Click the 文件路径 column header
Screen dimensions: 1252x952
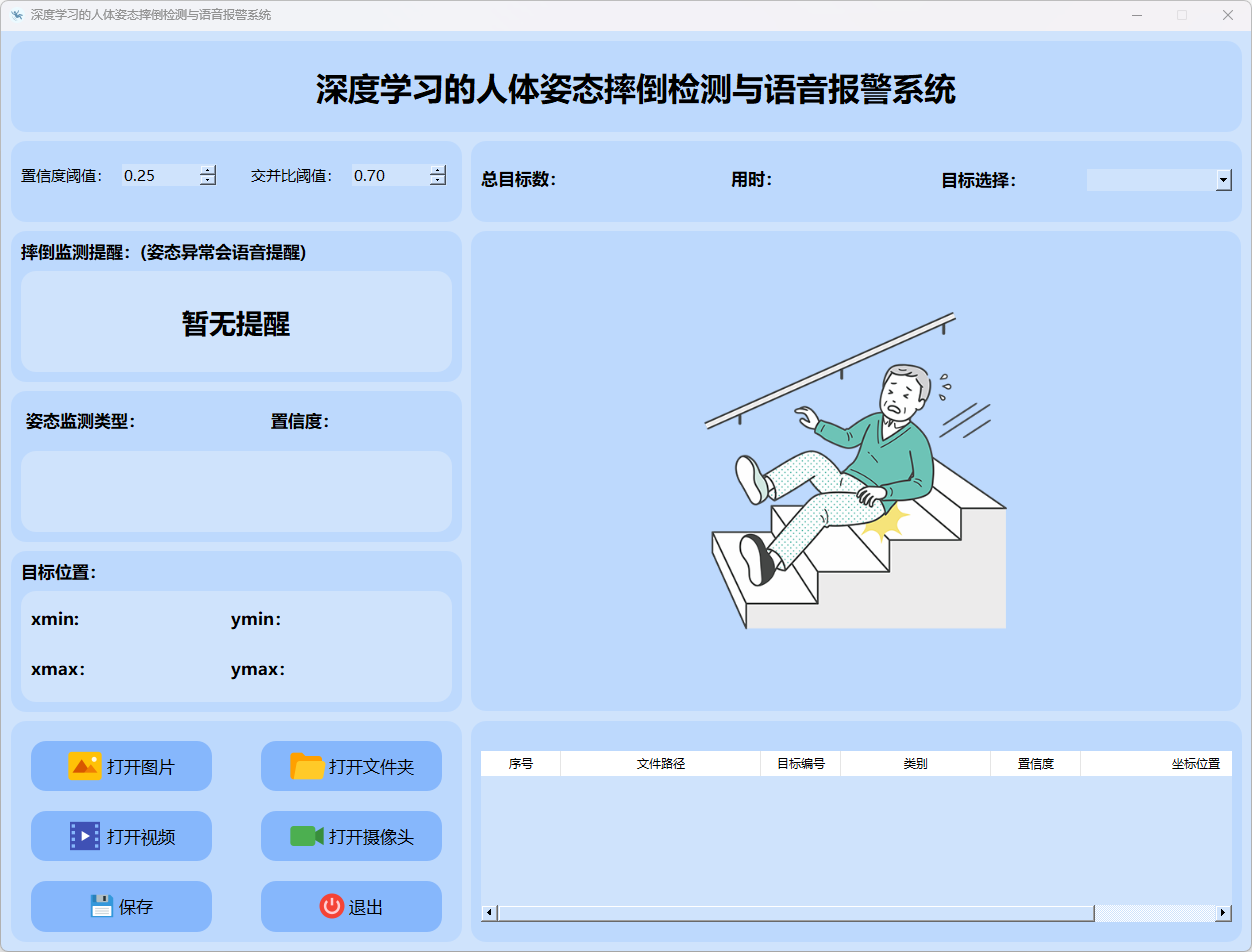click(661, 763)
